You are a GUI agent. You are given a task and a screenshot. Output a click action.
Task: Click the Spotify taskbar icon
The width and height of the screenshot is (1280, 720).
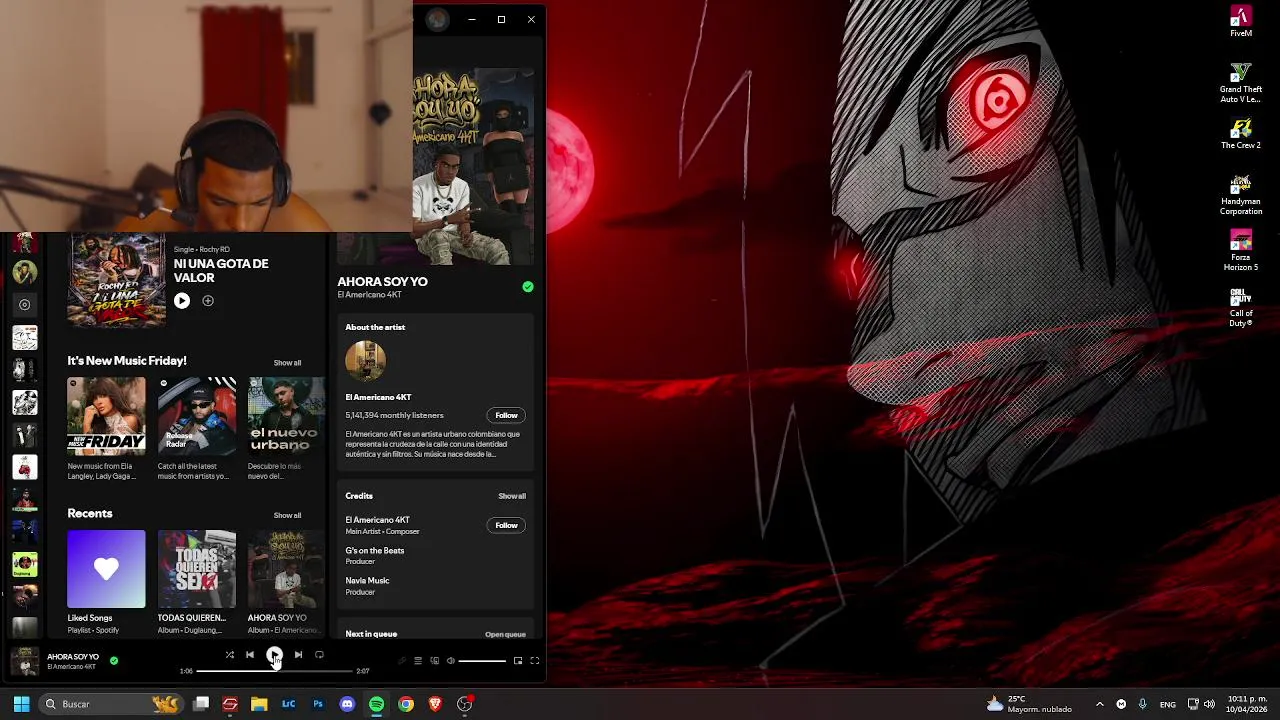pyautogui.click(x=376, y=704)
